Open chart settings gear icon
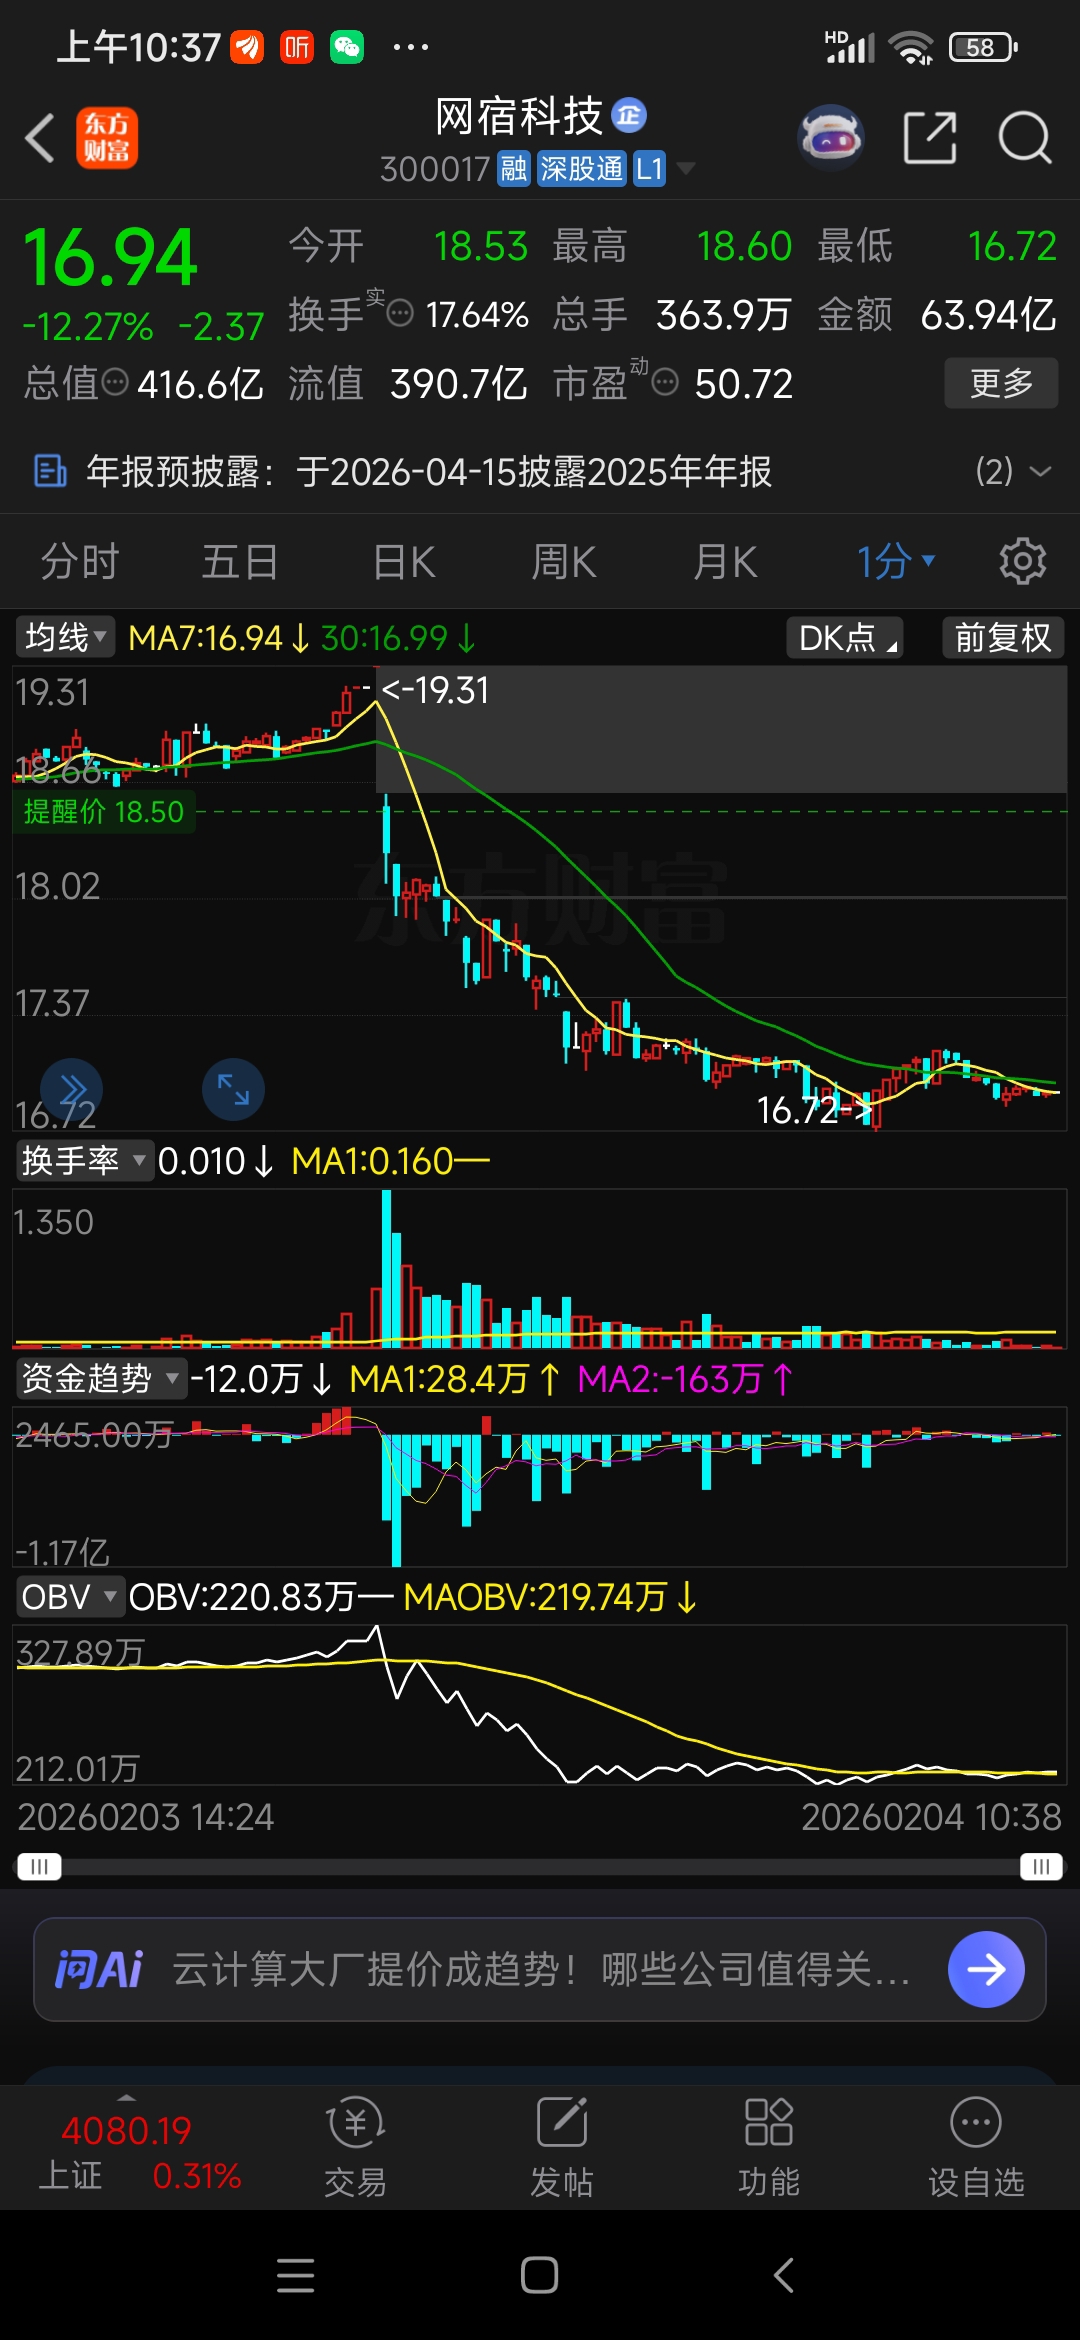Viewport: 1080px width, 2340px height. pos(1023,561)
